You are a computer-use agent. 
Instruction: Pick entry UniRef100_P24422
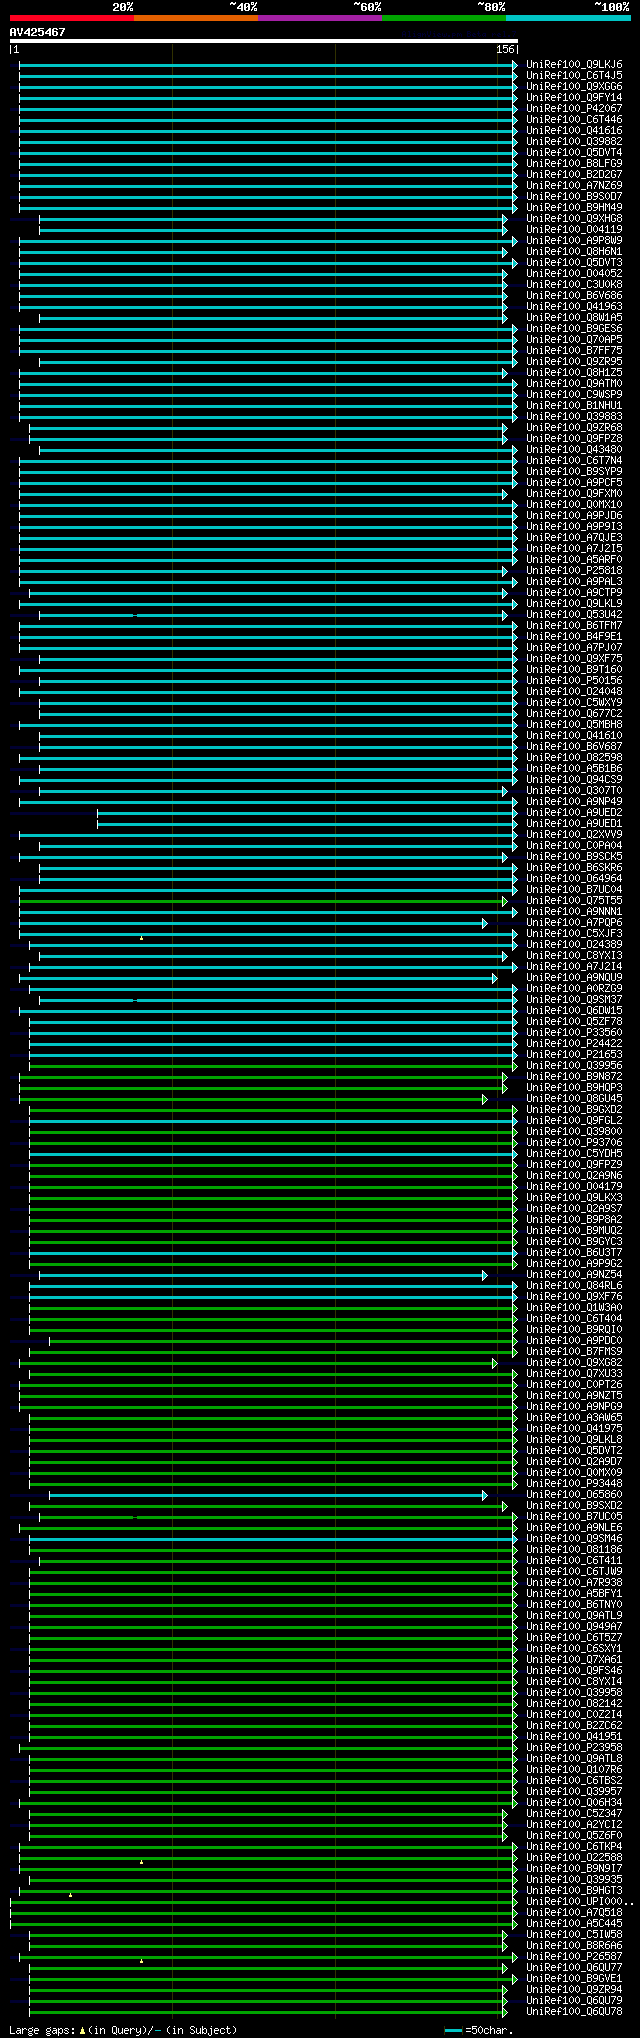tap(574, 1043)
